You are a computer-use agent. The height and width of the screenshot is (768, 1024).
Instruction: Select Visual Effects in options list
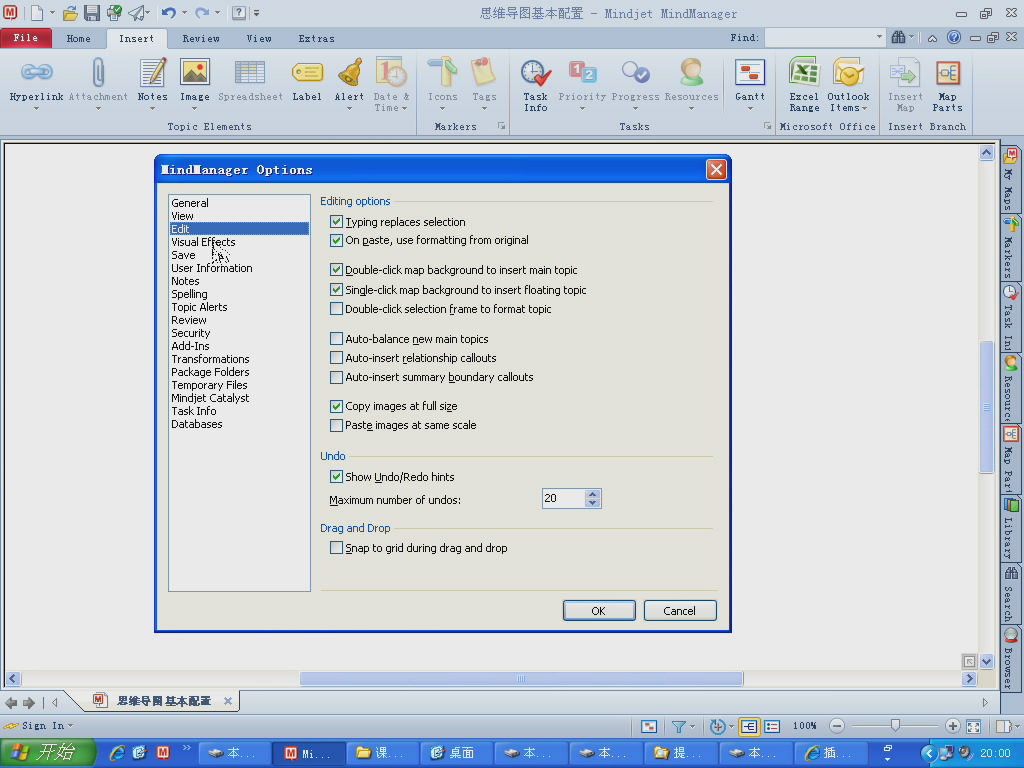(203, 242)
